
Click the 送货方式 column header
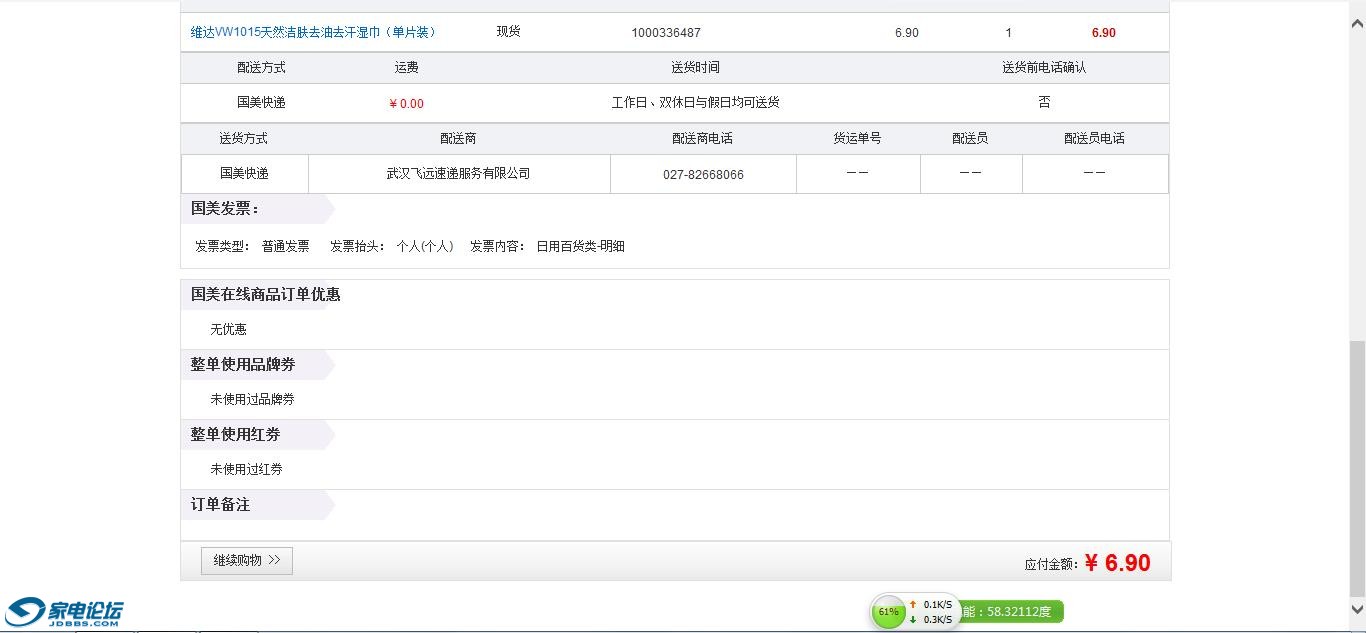tap(243, 139)
